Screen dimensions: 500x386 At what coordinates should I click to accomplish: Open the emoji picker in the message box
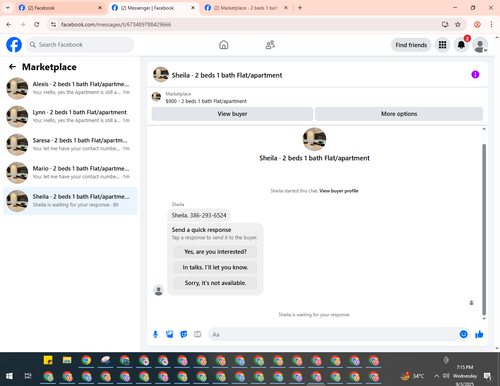(x=463, y=334)
